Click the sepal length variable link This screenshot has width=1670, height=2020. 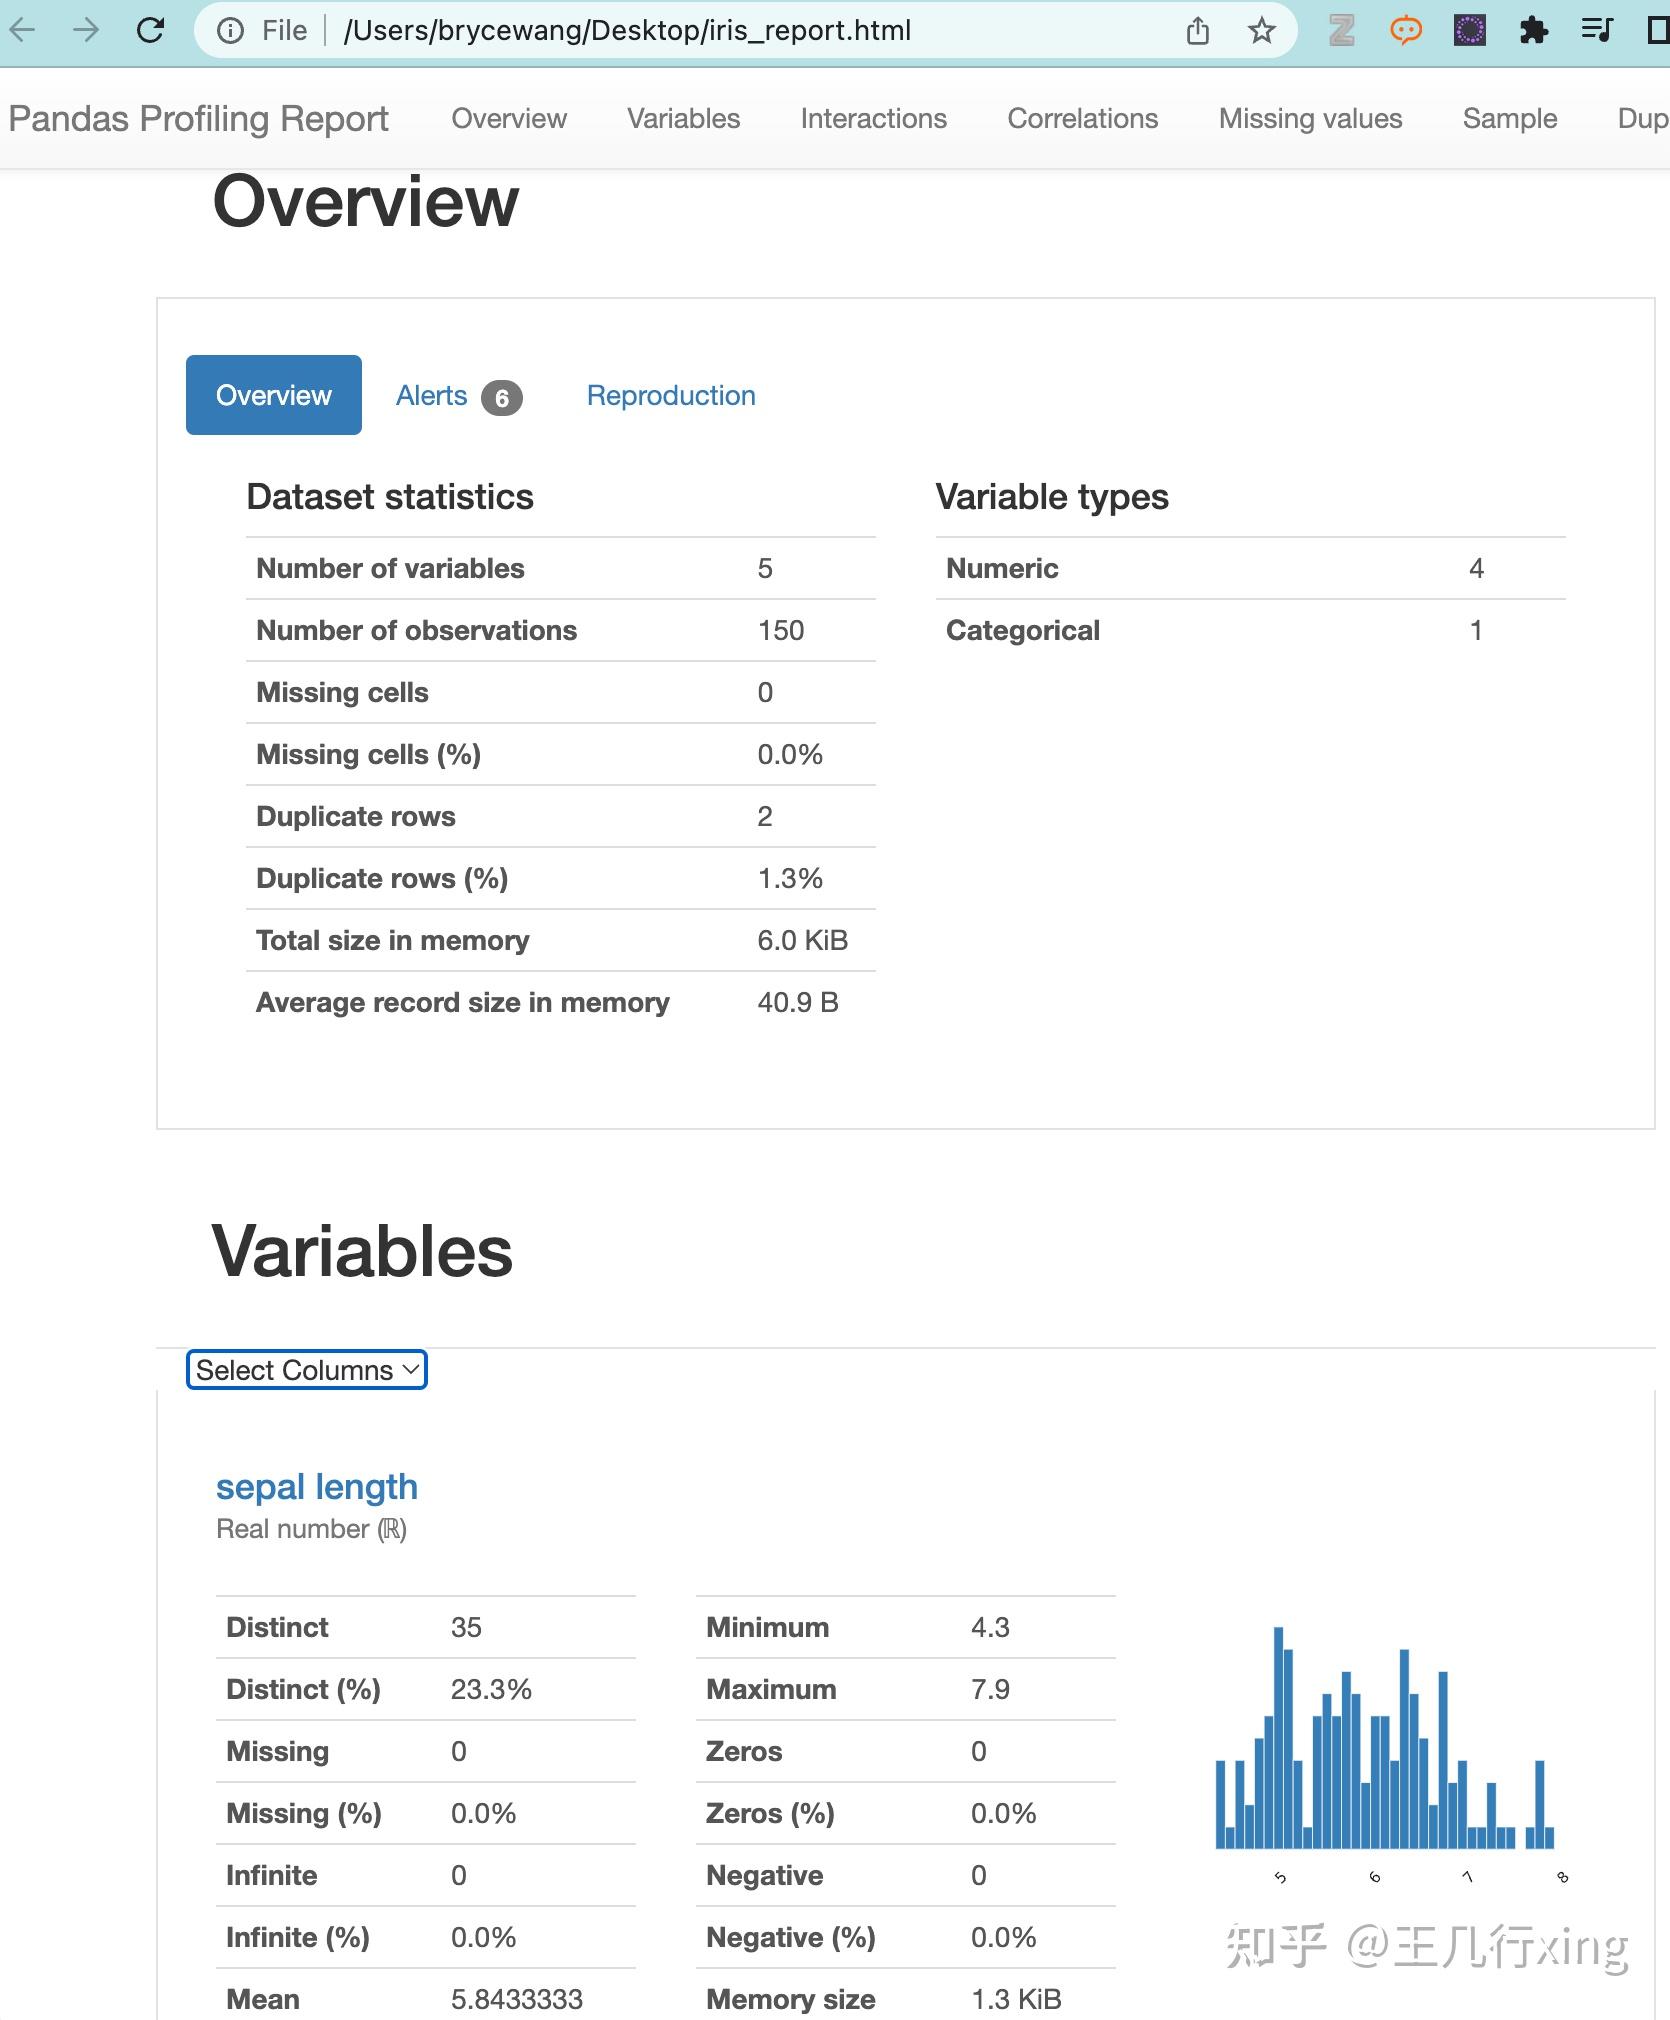(x=317, y=1487)
